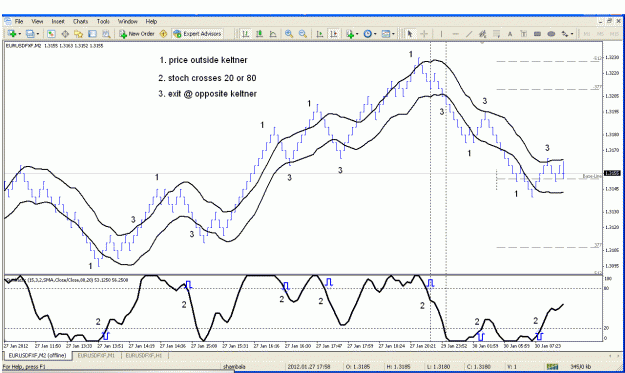
Task: Zoom in on the chart
Action: point(289,34)
